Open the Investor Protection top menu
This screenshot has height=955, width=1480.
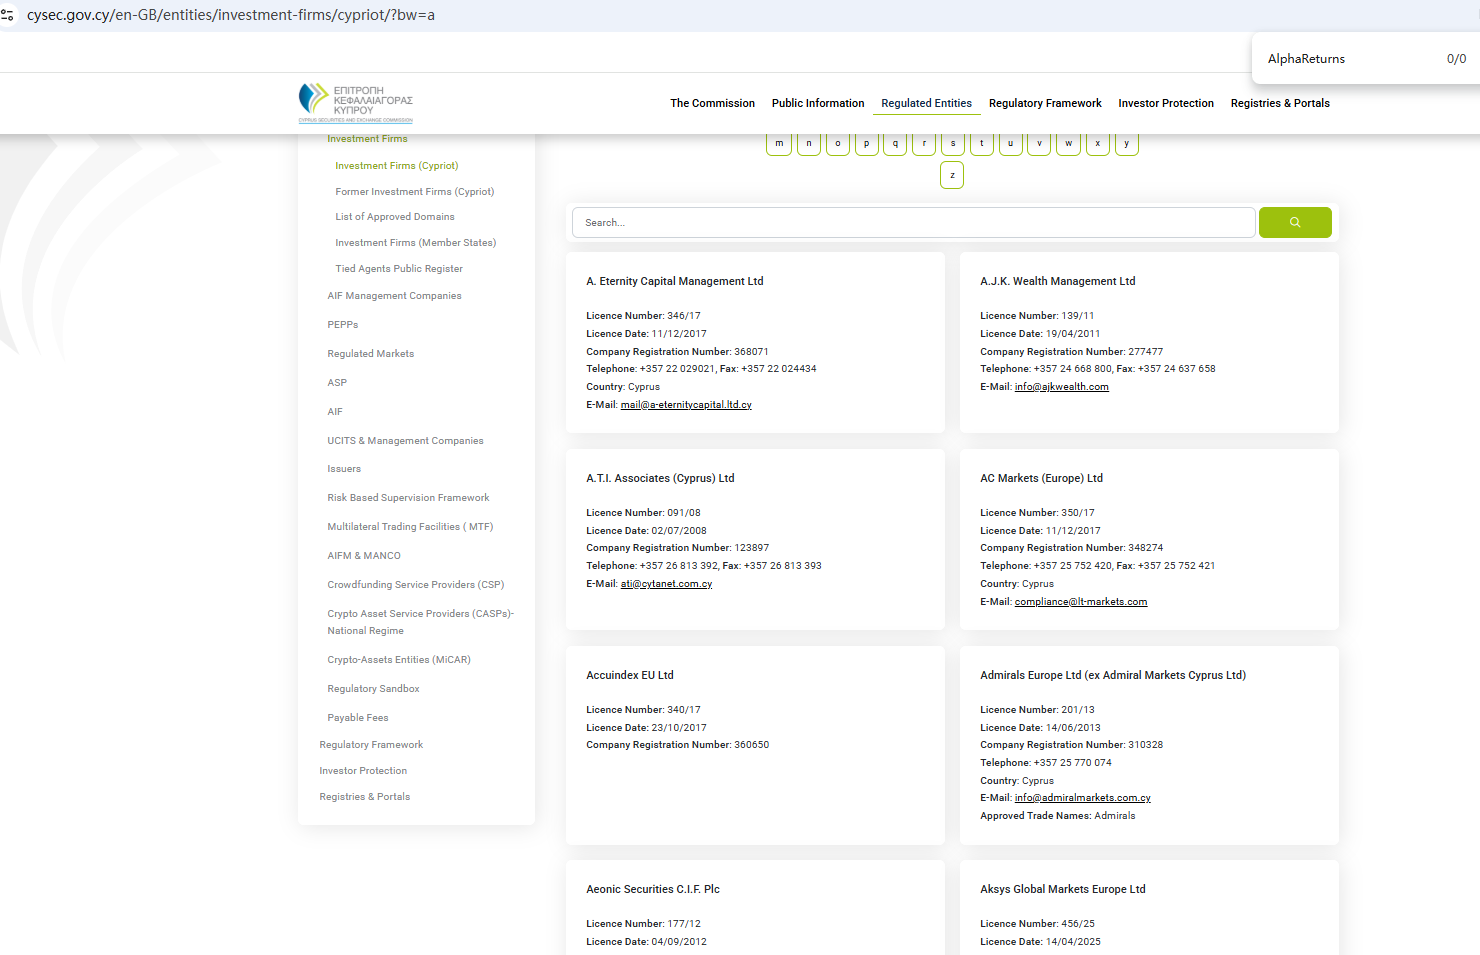click(x=1165, y=103)
